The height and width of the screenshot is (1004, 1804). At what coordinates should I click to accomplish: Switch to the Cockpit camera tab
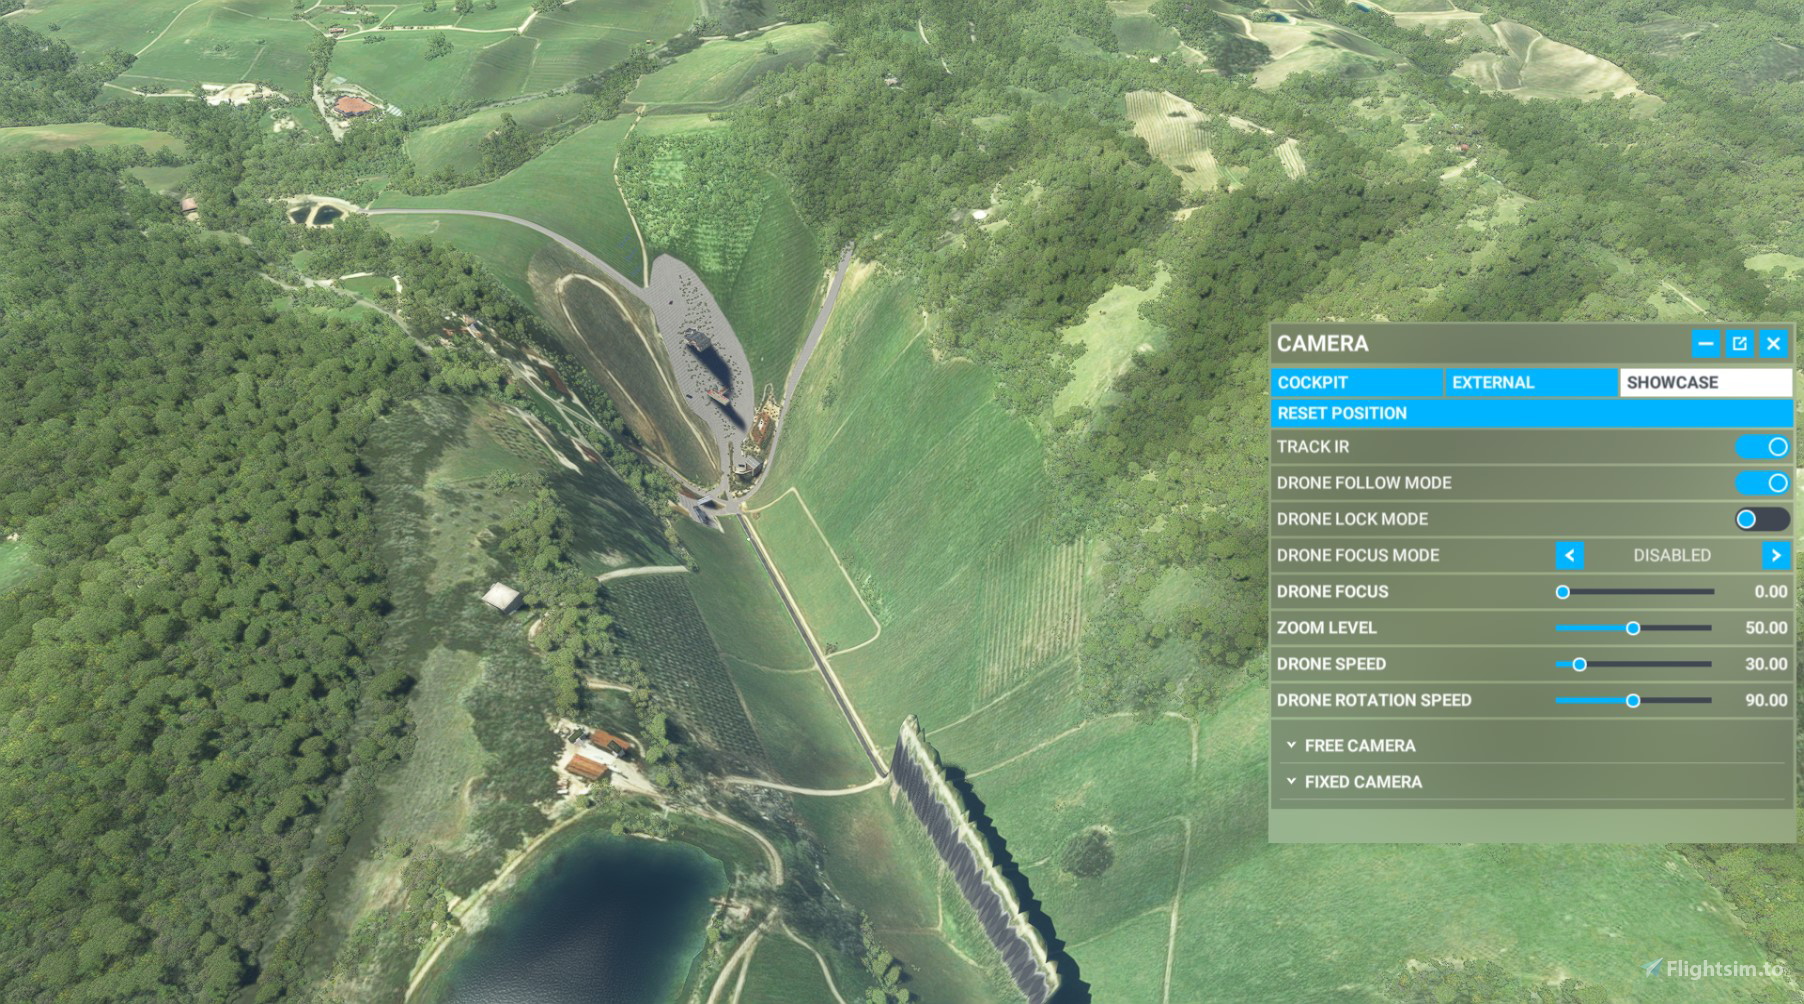click(x=1357, y=382)
